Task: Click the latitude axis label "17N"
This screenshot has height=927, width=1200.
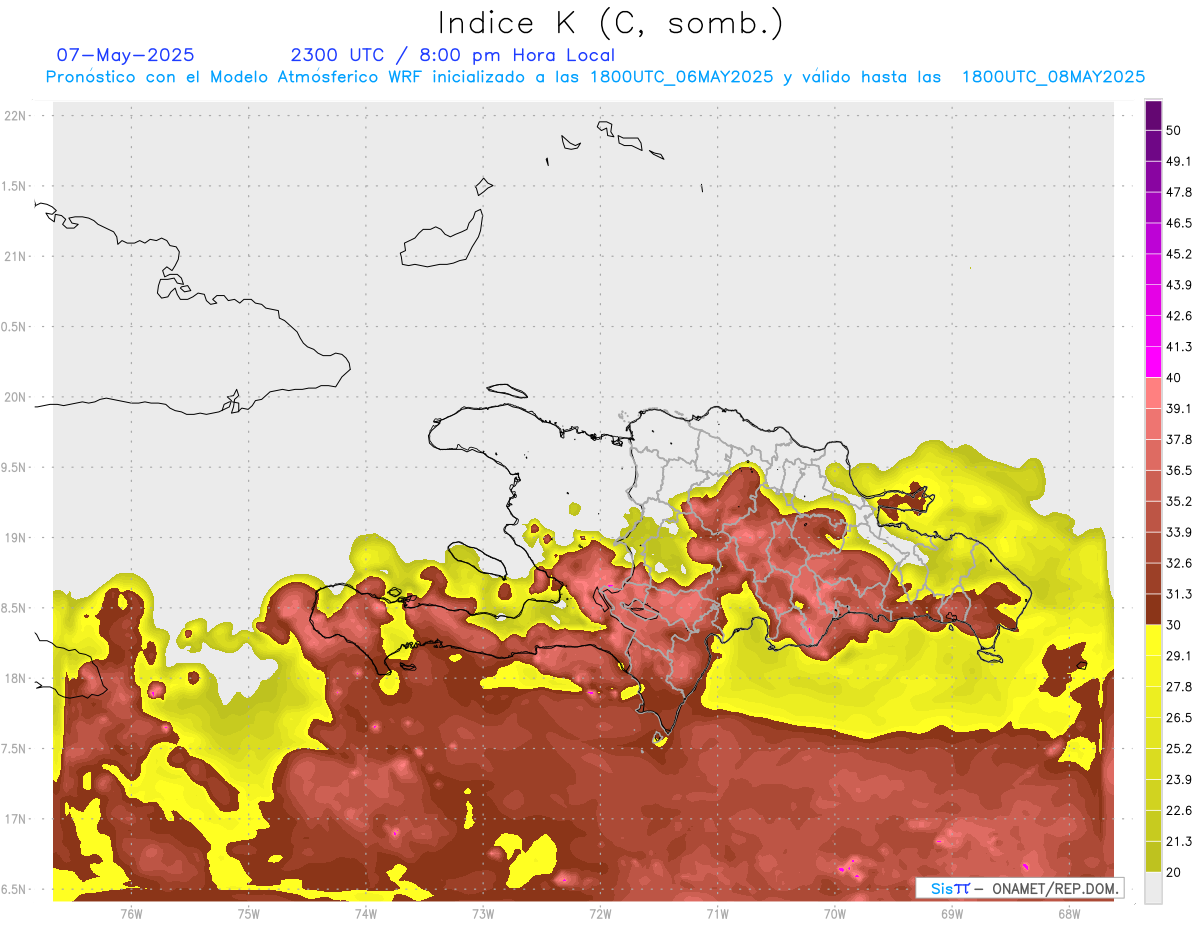Action: (16, 820)
